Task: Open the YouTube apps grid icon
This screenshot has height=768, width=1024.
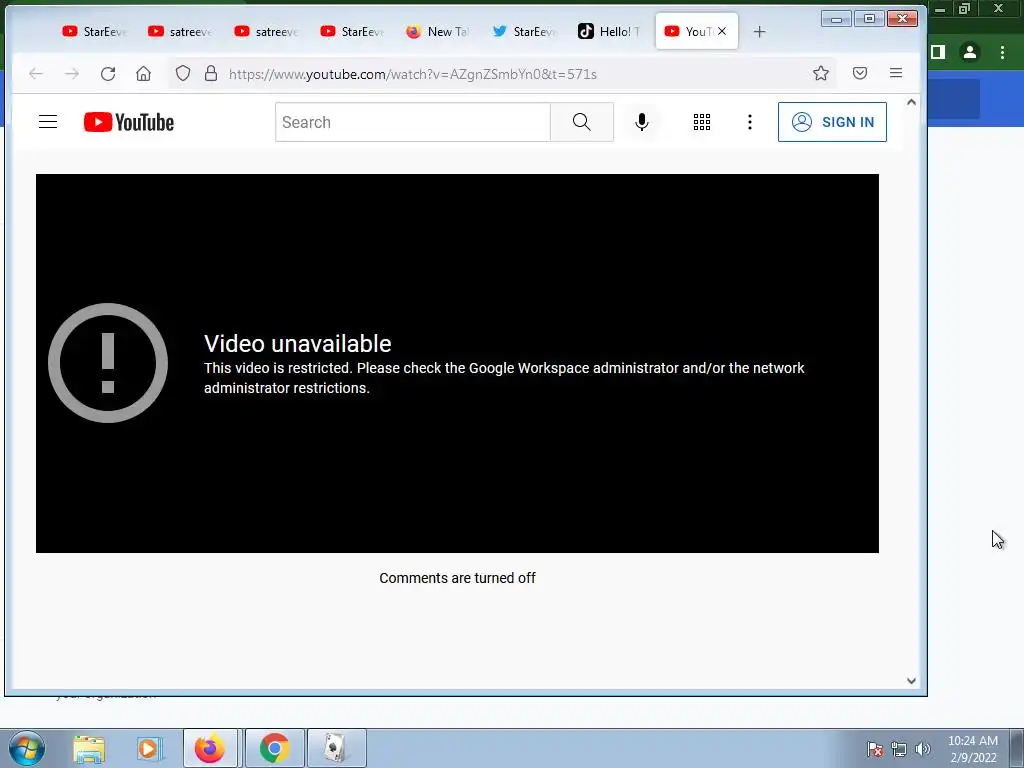Action: (x=702, y=122)
